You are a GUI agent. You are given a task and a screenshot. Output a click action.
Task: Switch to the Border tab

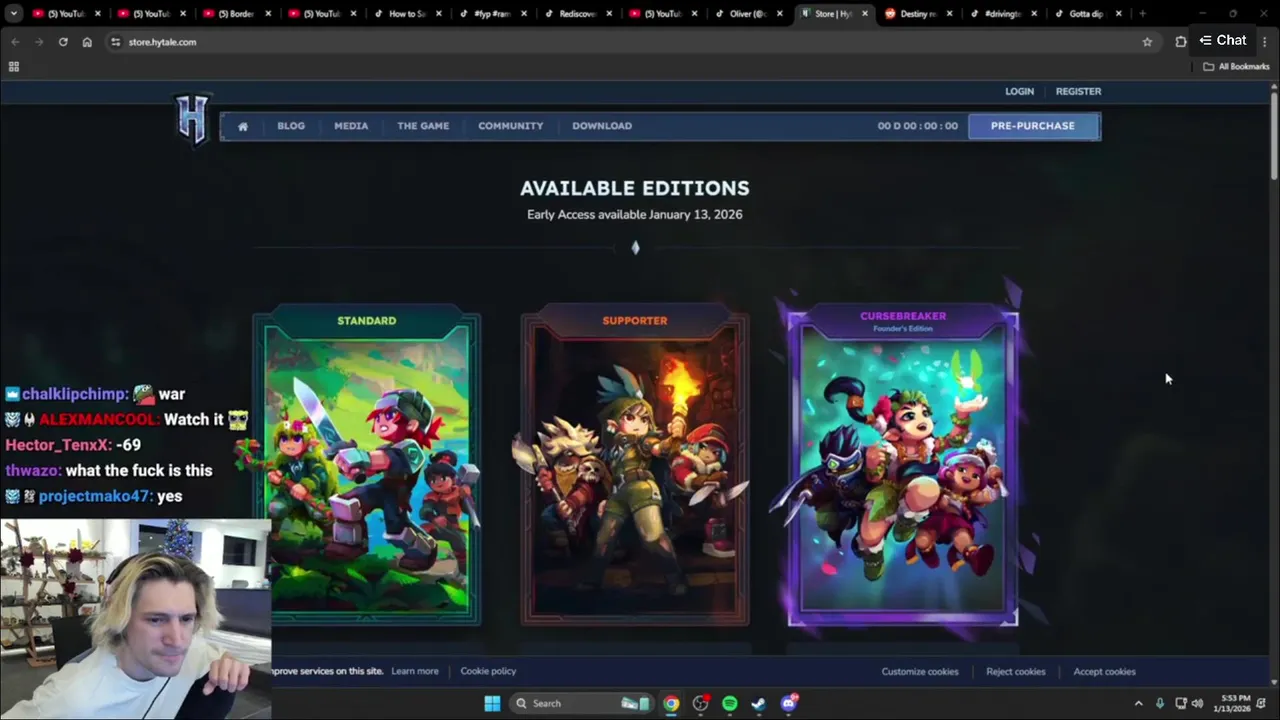235,14
